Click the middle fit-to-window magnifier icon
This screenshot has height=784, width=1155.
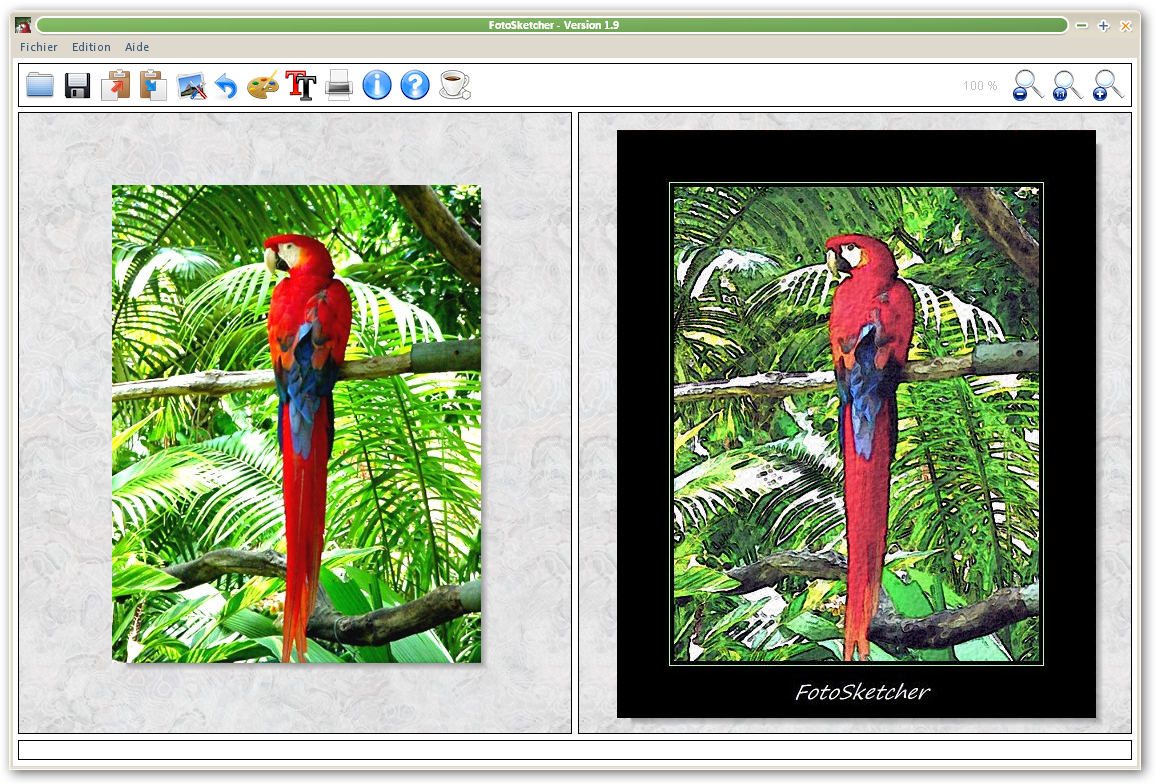1067,85
